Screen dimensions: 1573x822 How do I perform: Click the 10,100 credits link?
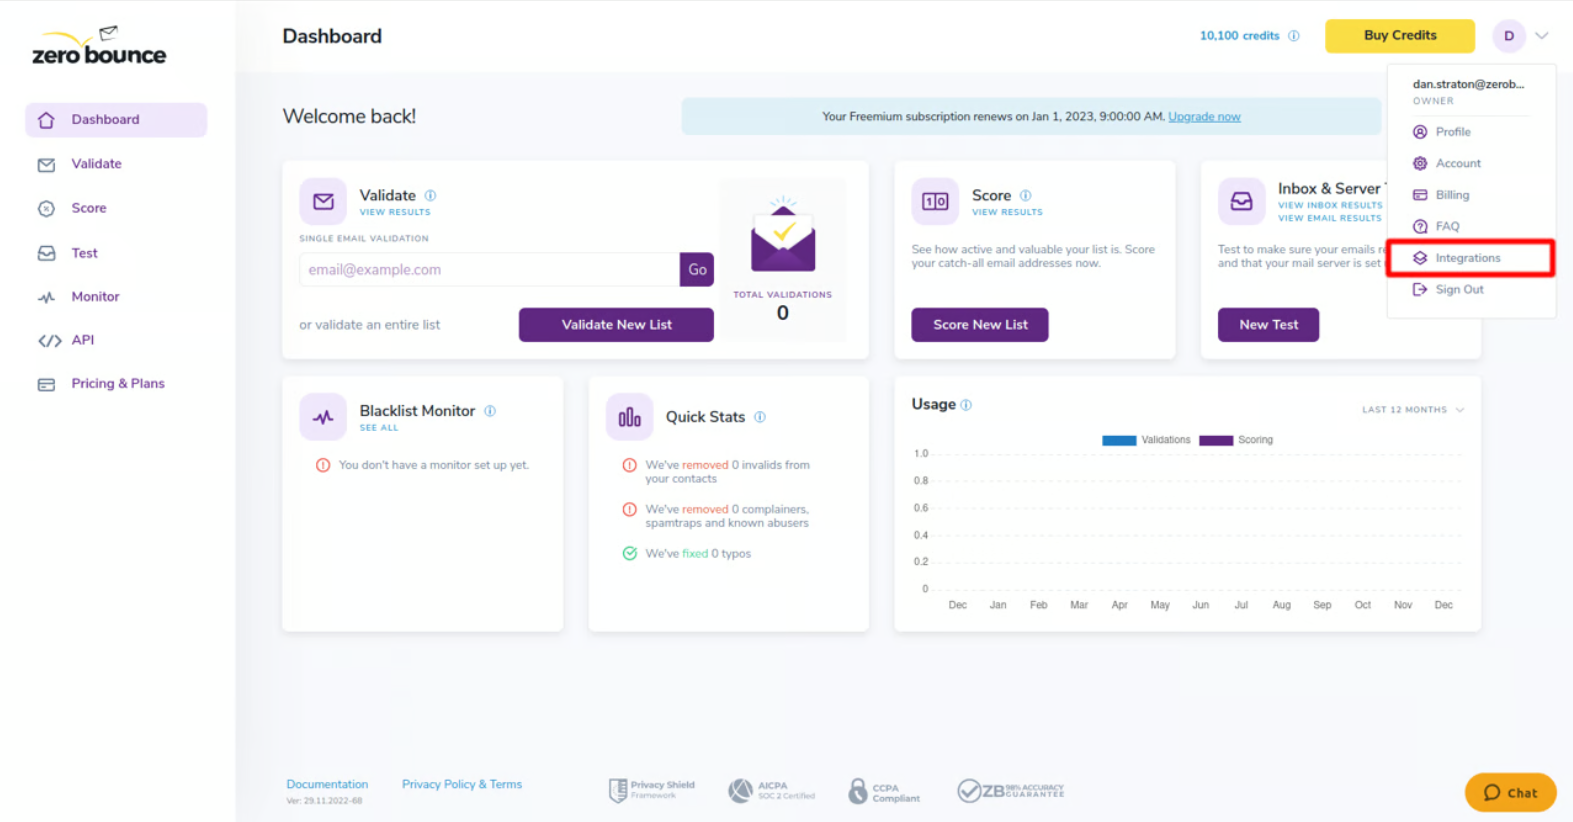(x=1239, y=36)
